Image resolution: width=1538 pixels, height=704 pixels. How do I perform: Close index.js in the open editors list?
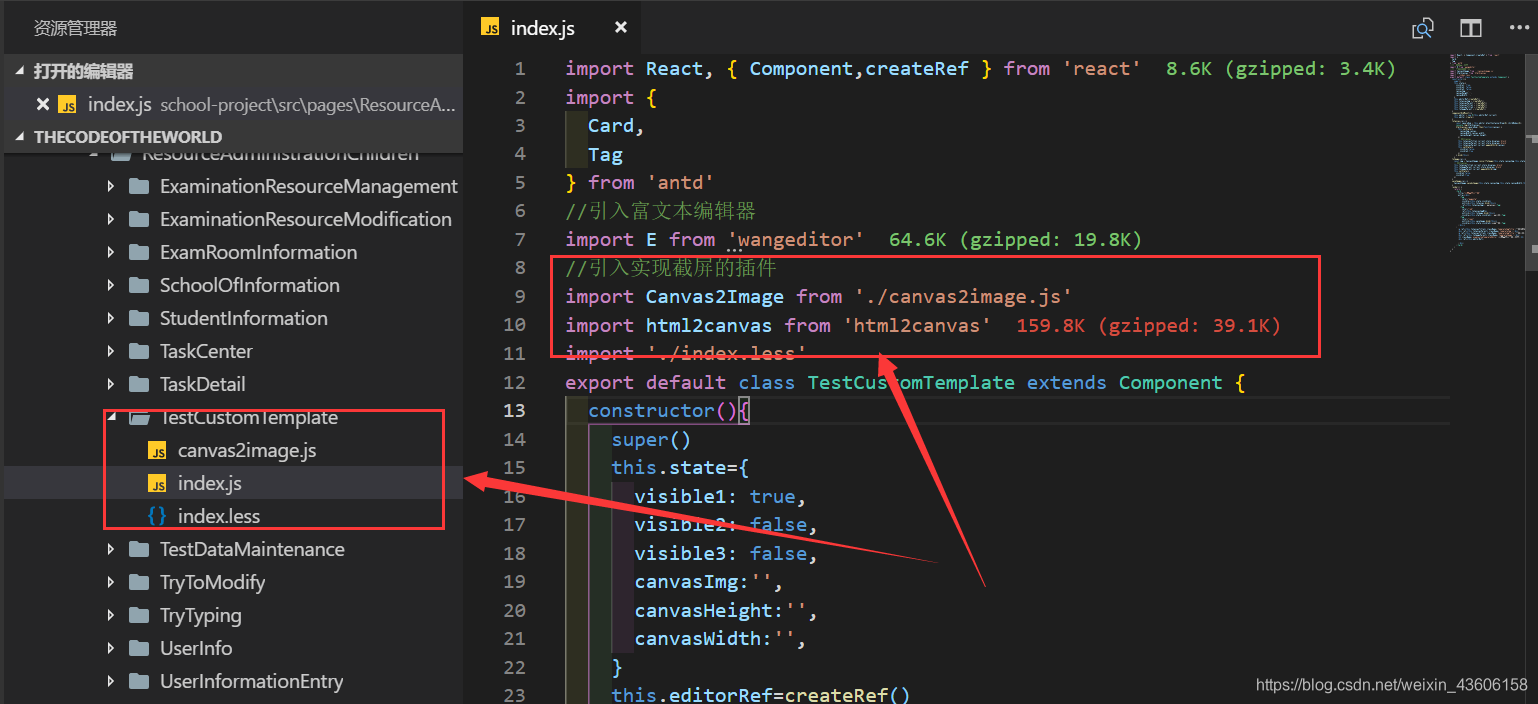(43, 104)
